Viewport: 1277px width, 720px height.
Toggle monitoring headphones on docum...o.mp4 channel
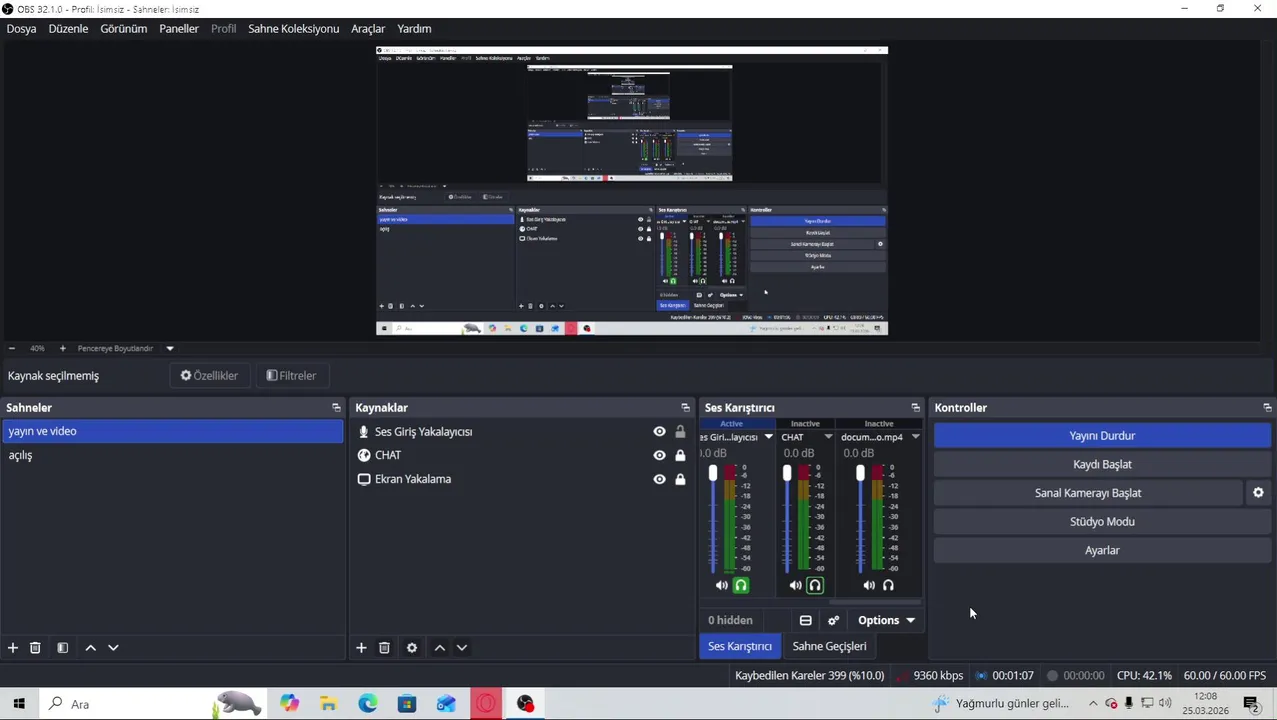pyautogui.click(x=888, y=586)
